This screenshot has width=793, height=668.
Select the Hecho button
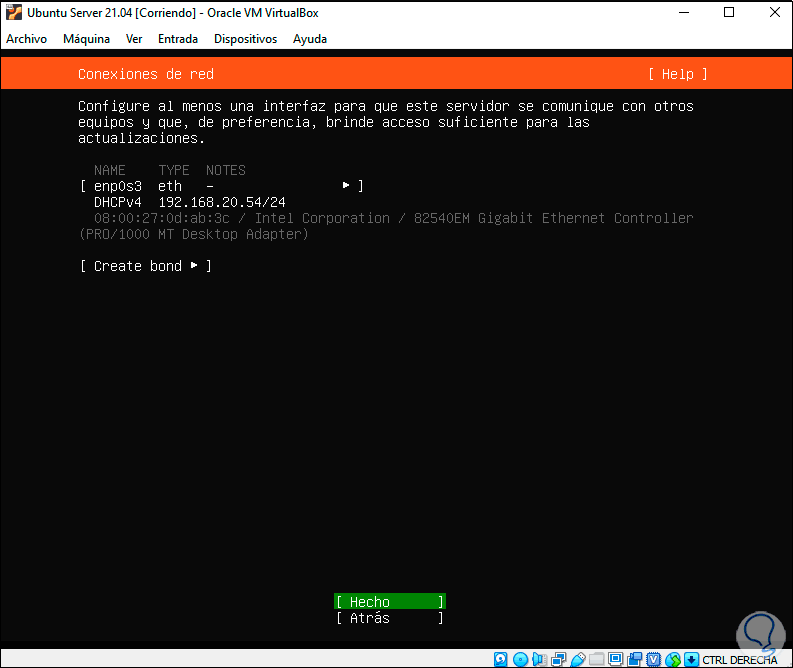pos(390,602)
